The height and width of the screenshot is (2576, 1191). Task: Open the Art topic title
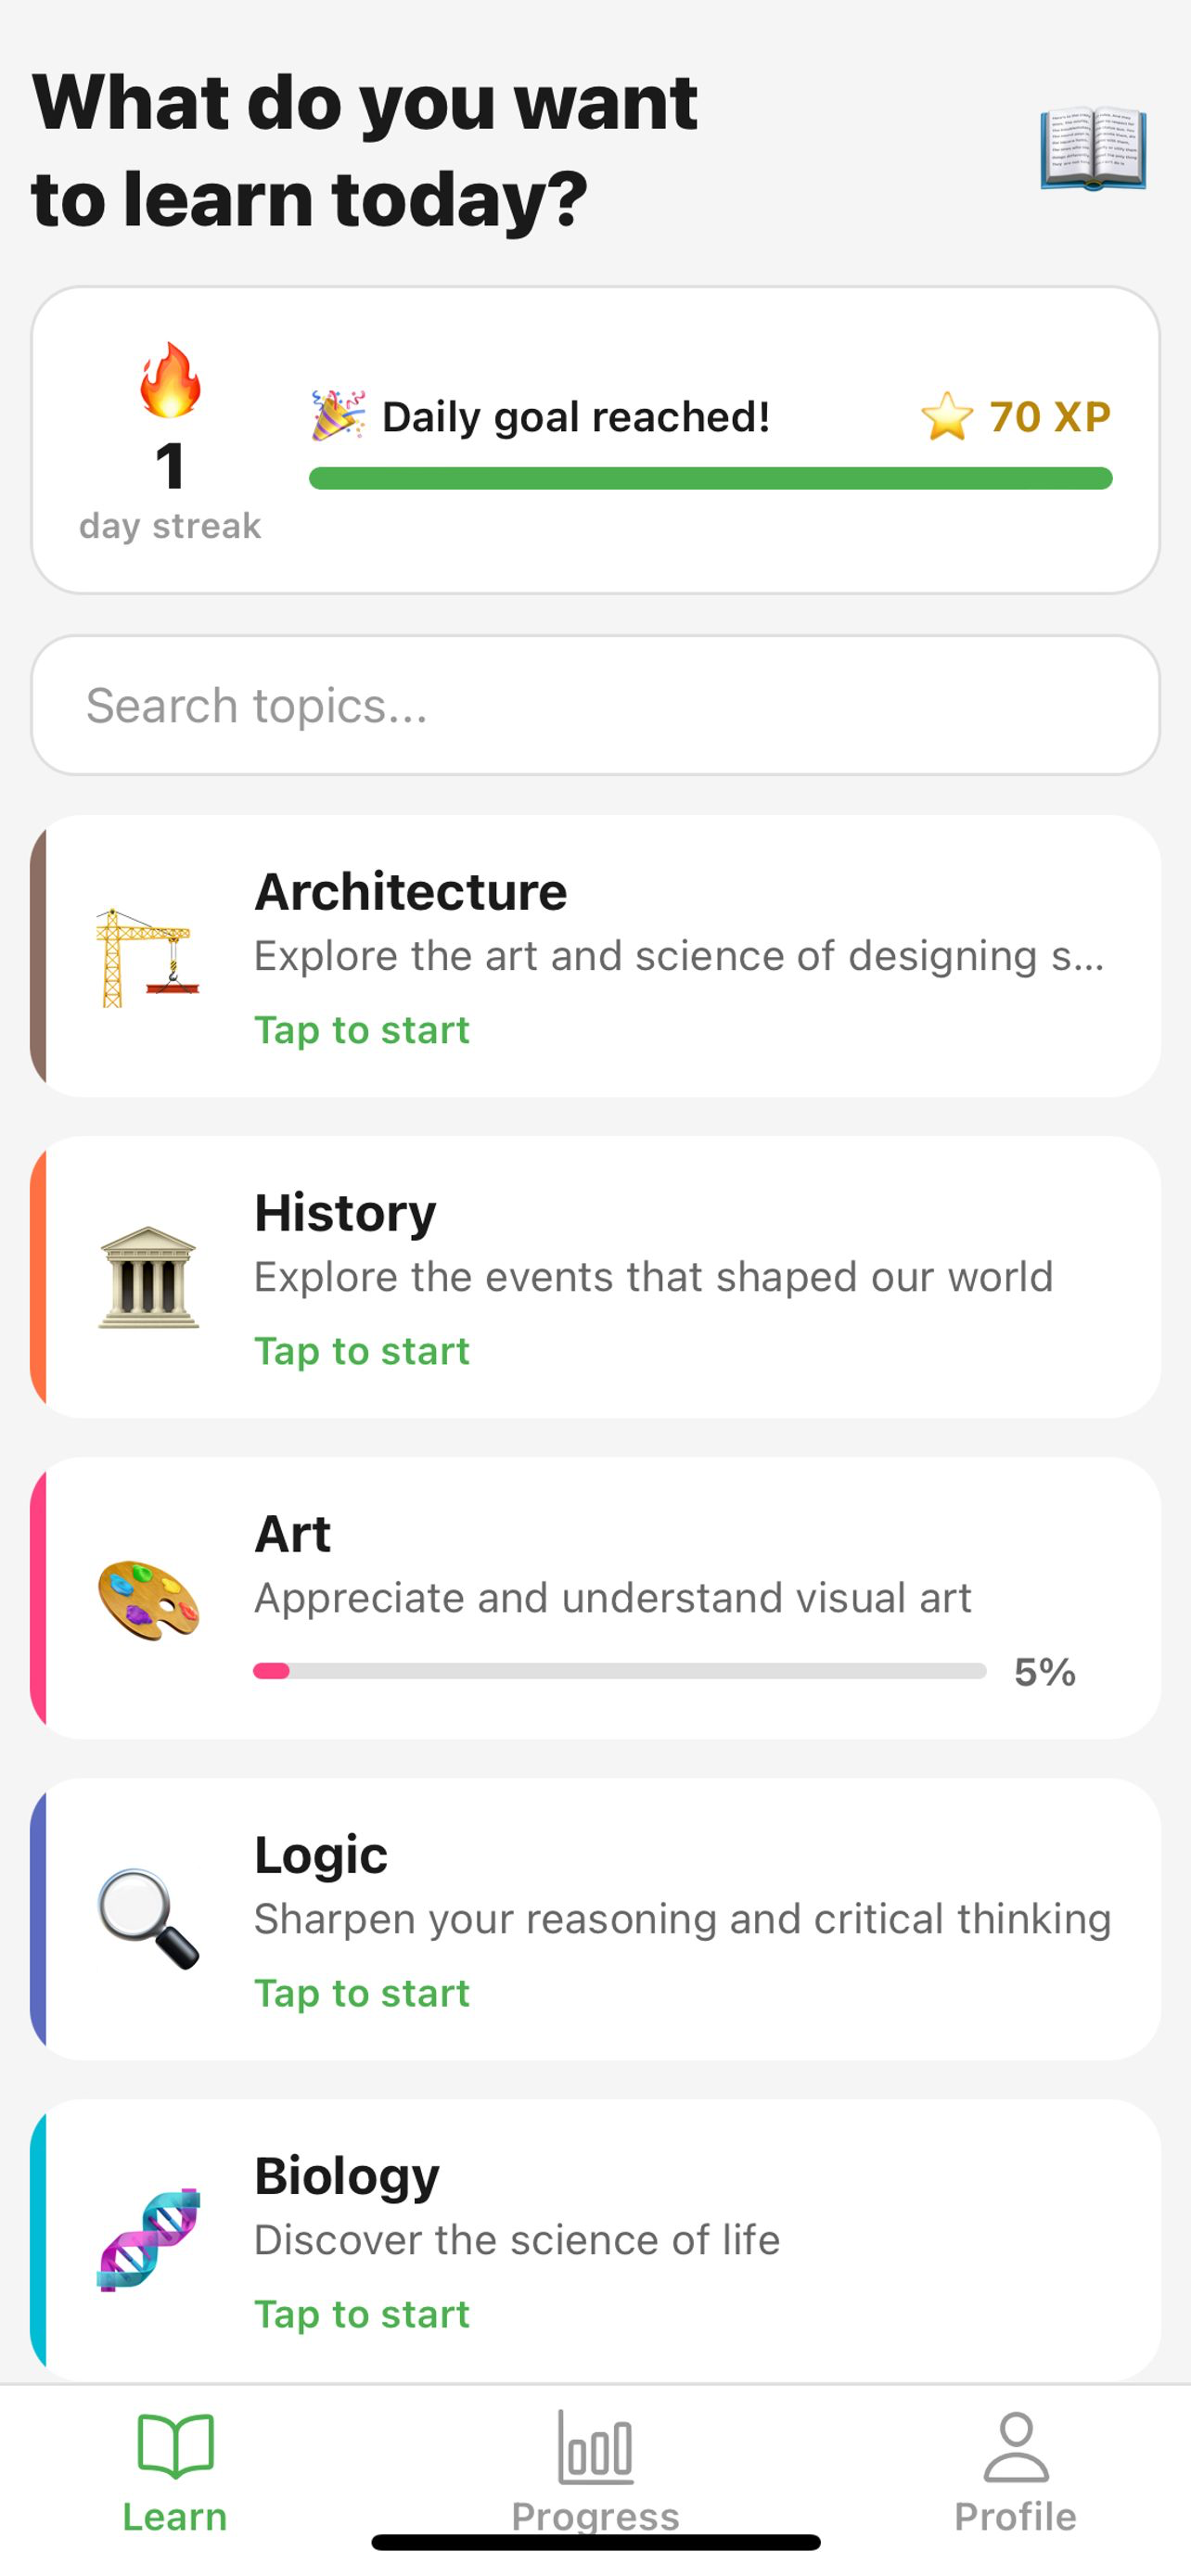292,1534
